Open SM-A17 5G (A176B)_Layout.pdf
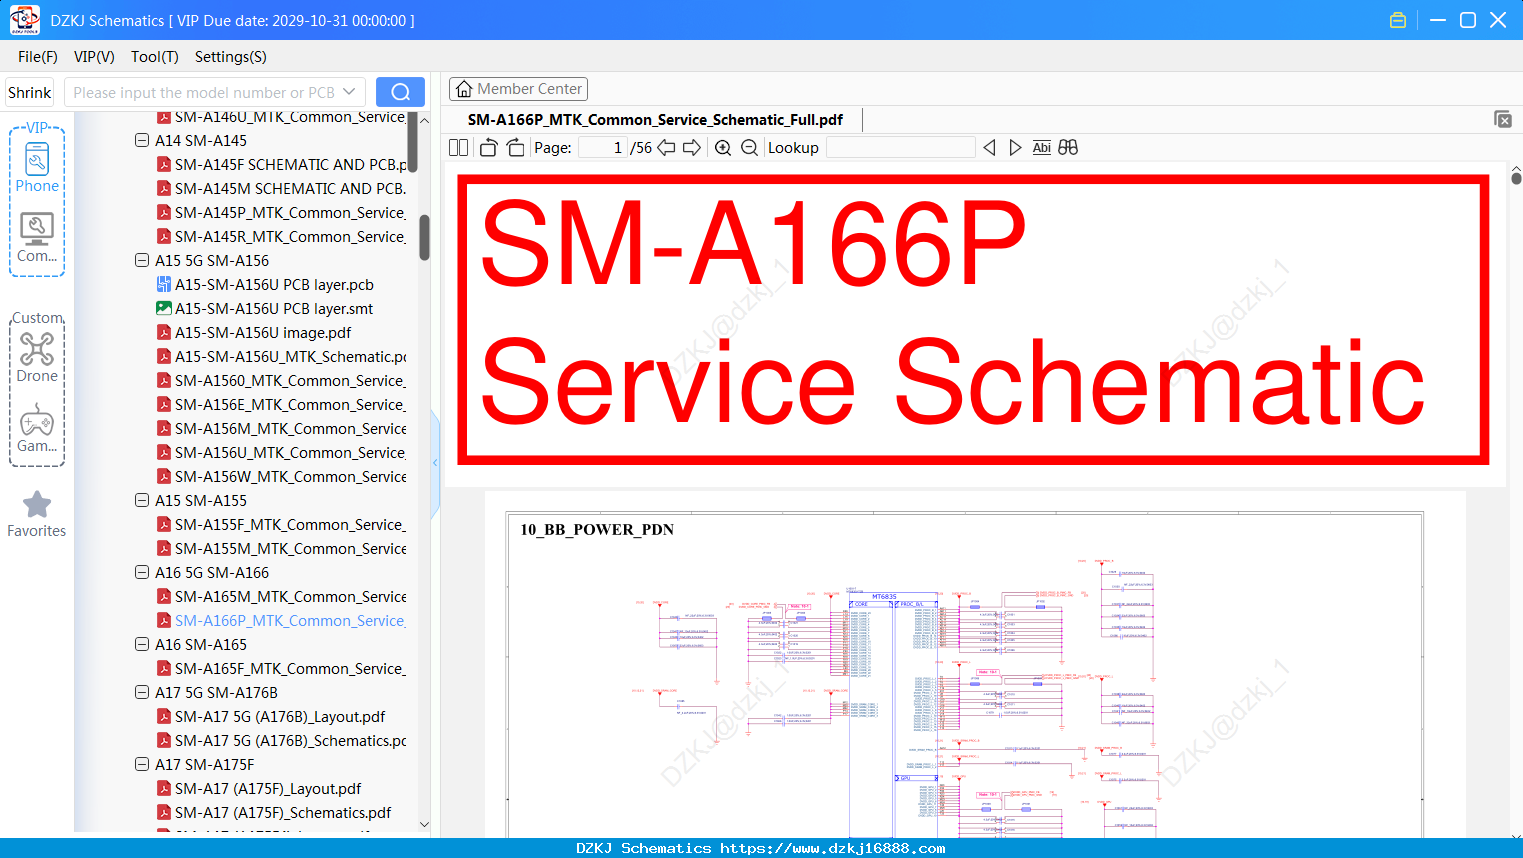 tap(270, 717)
